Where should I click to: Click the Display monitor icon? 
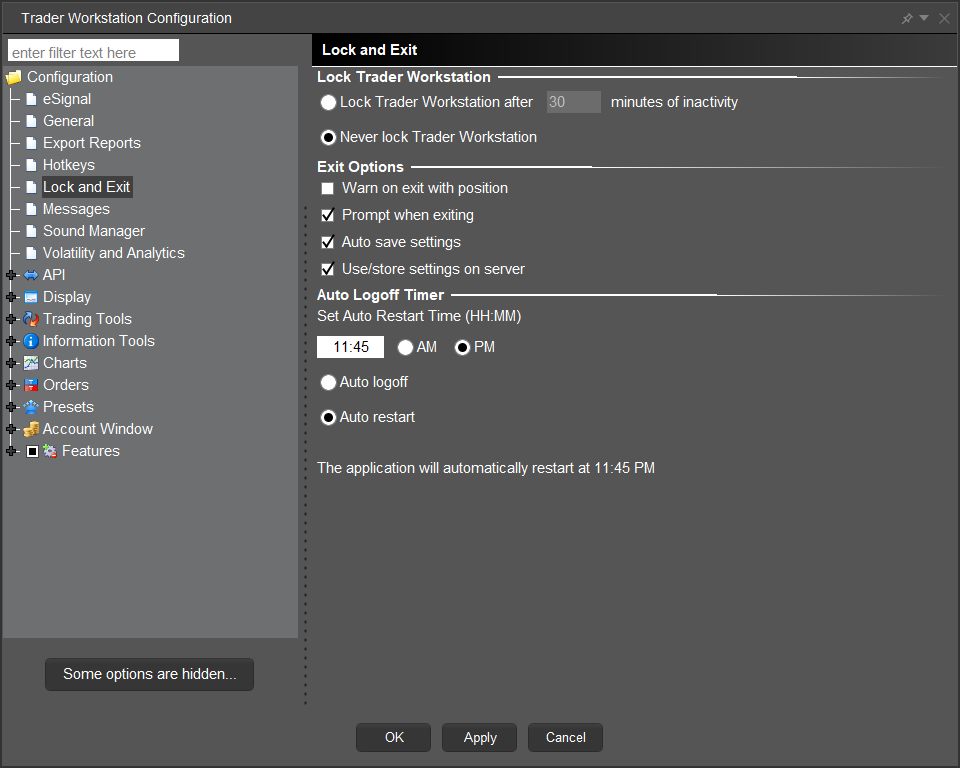[31, 297]
